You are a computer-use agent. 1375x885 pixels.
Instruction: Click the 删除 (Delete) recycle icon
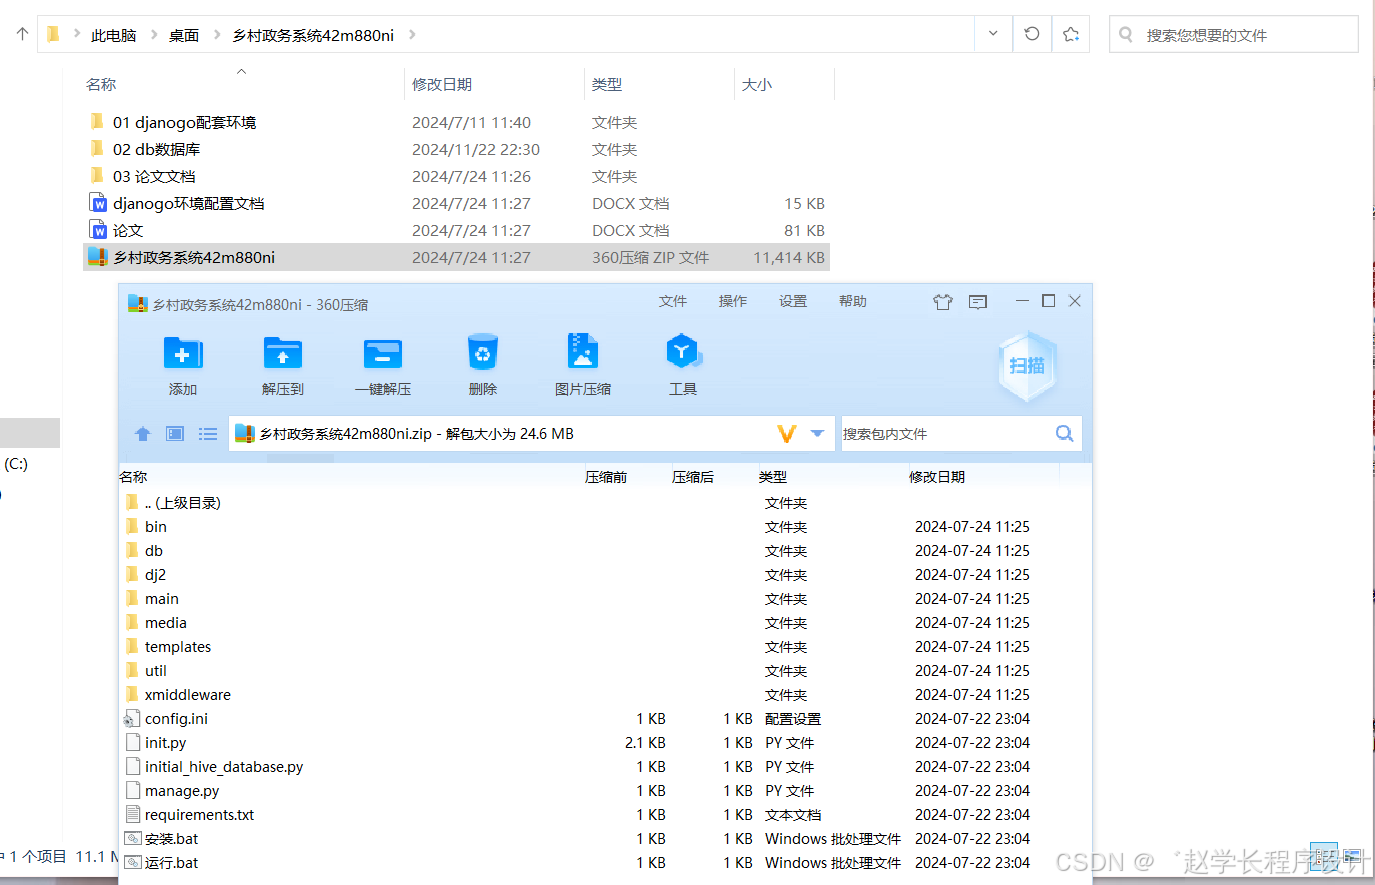pos(483,353)
